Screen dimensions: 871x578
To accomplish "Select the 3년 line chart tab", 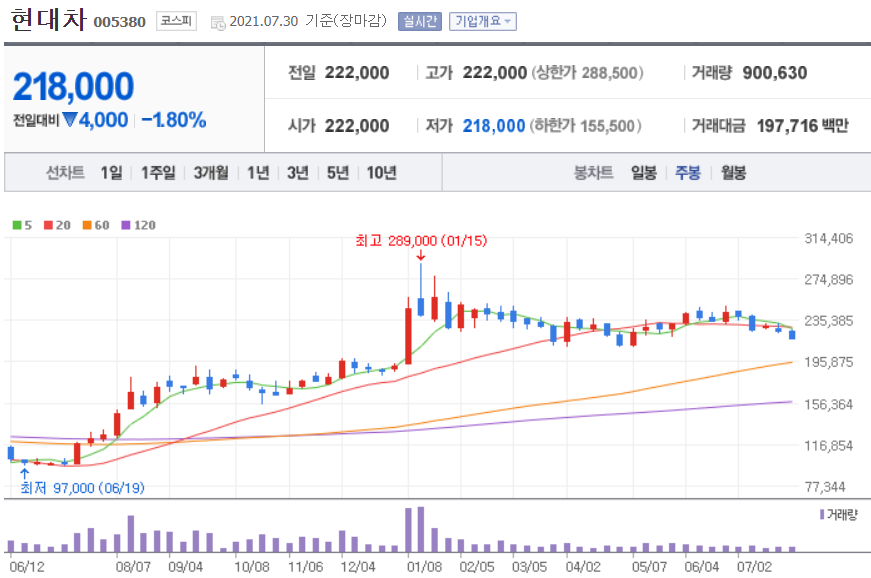I will pos(298,173).
